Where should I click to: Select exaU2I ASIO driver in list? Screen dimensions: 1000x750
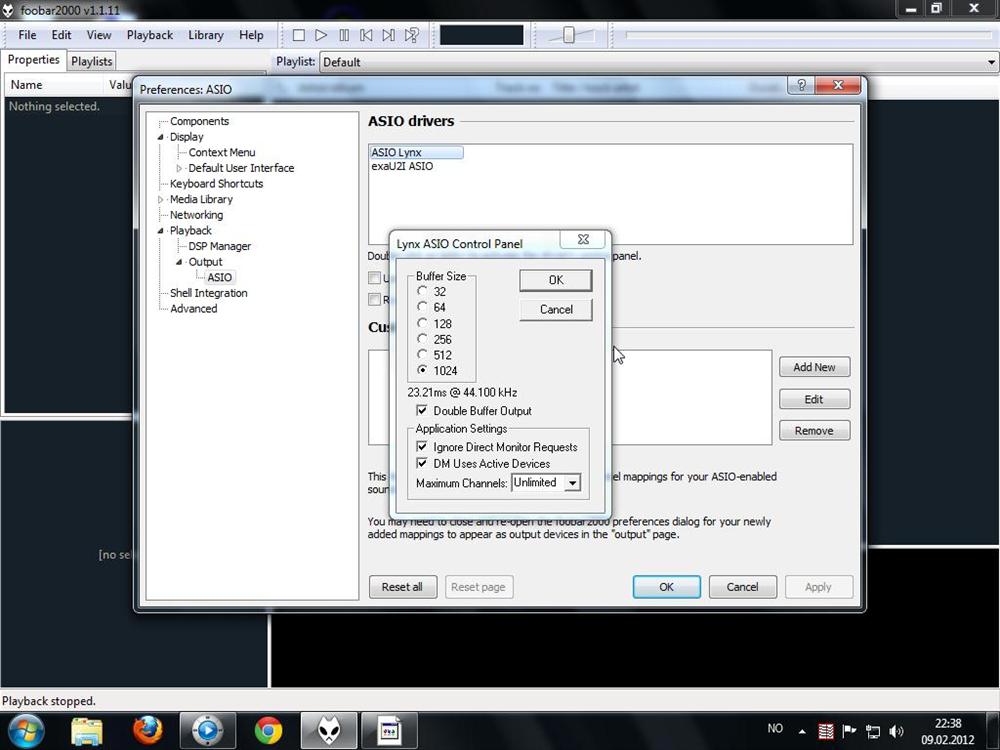402,166
